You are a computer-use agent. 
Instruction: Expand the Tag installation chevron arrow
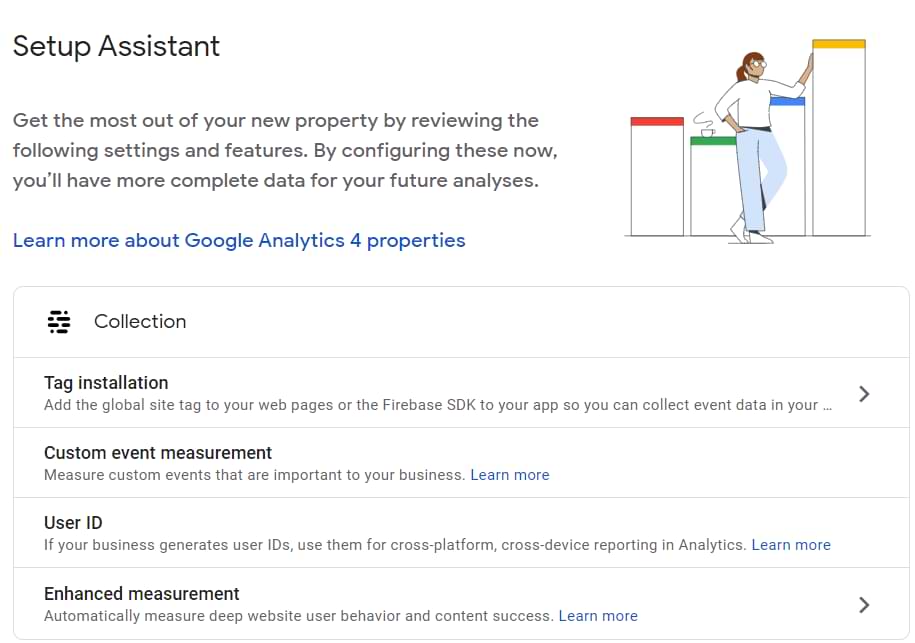pyautogui.click(x=864, y=394)
